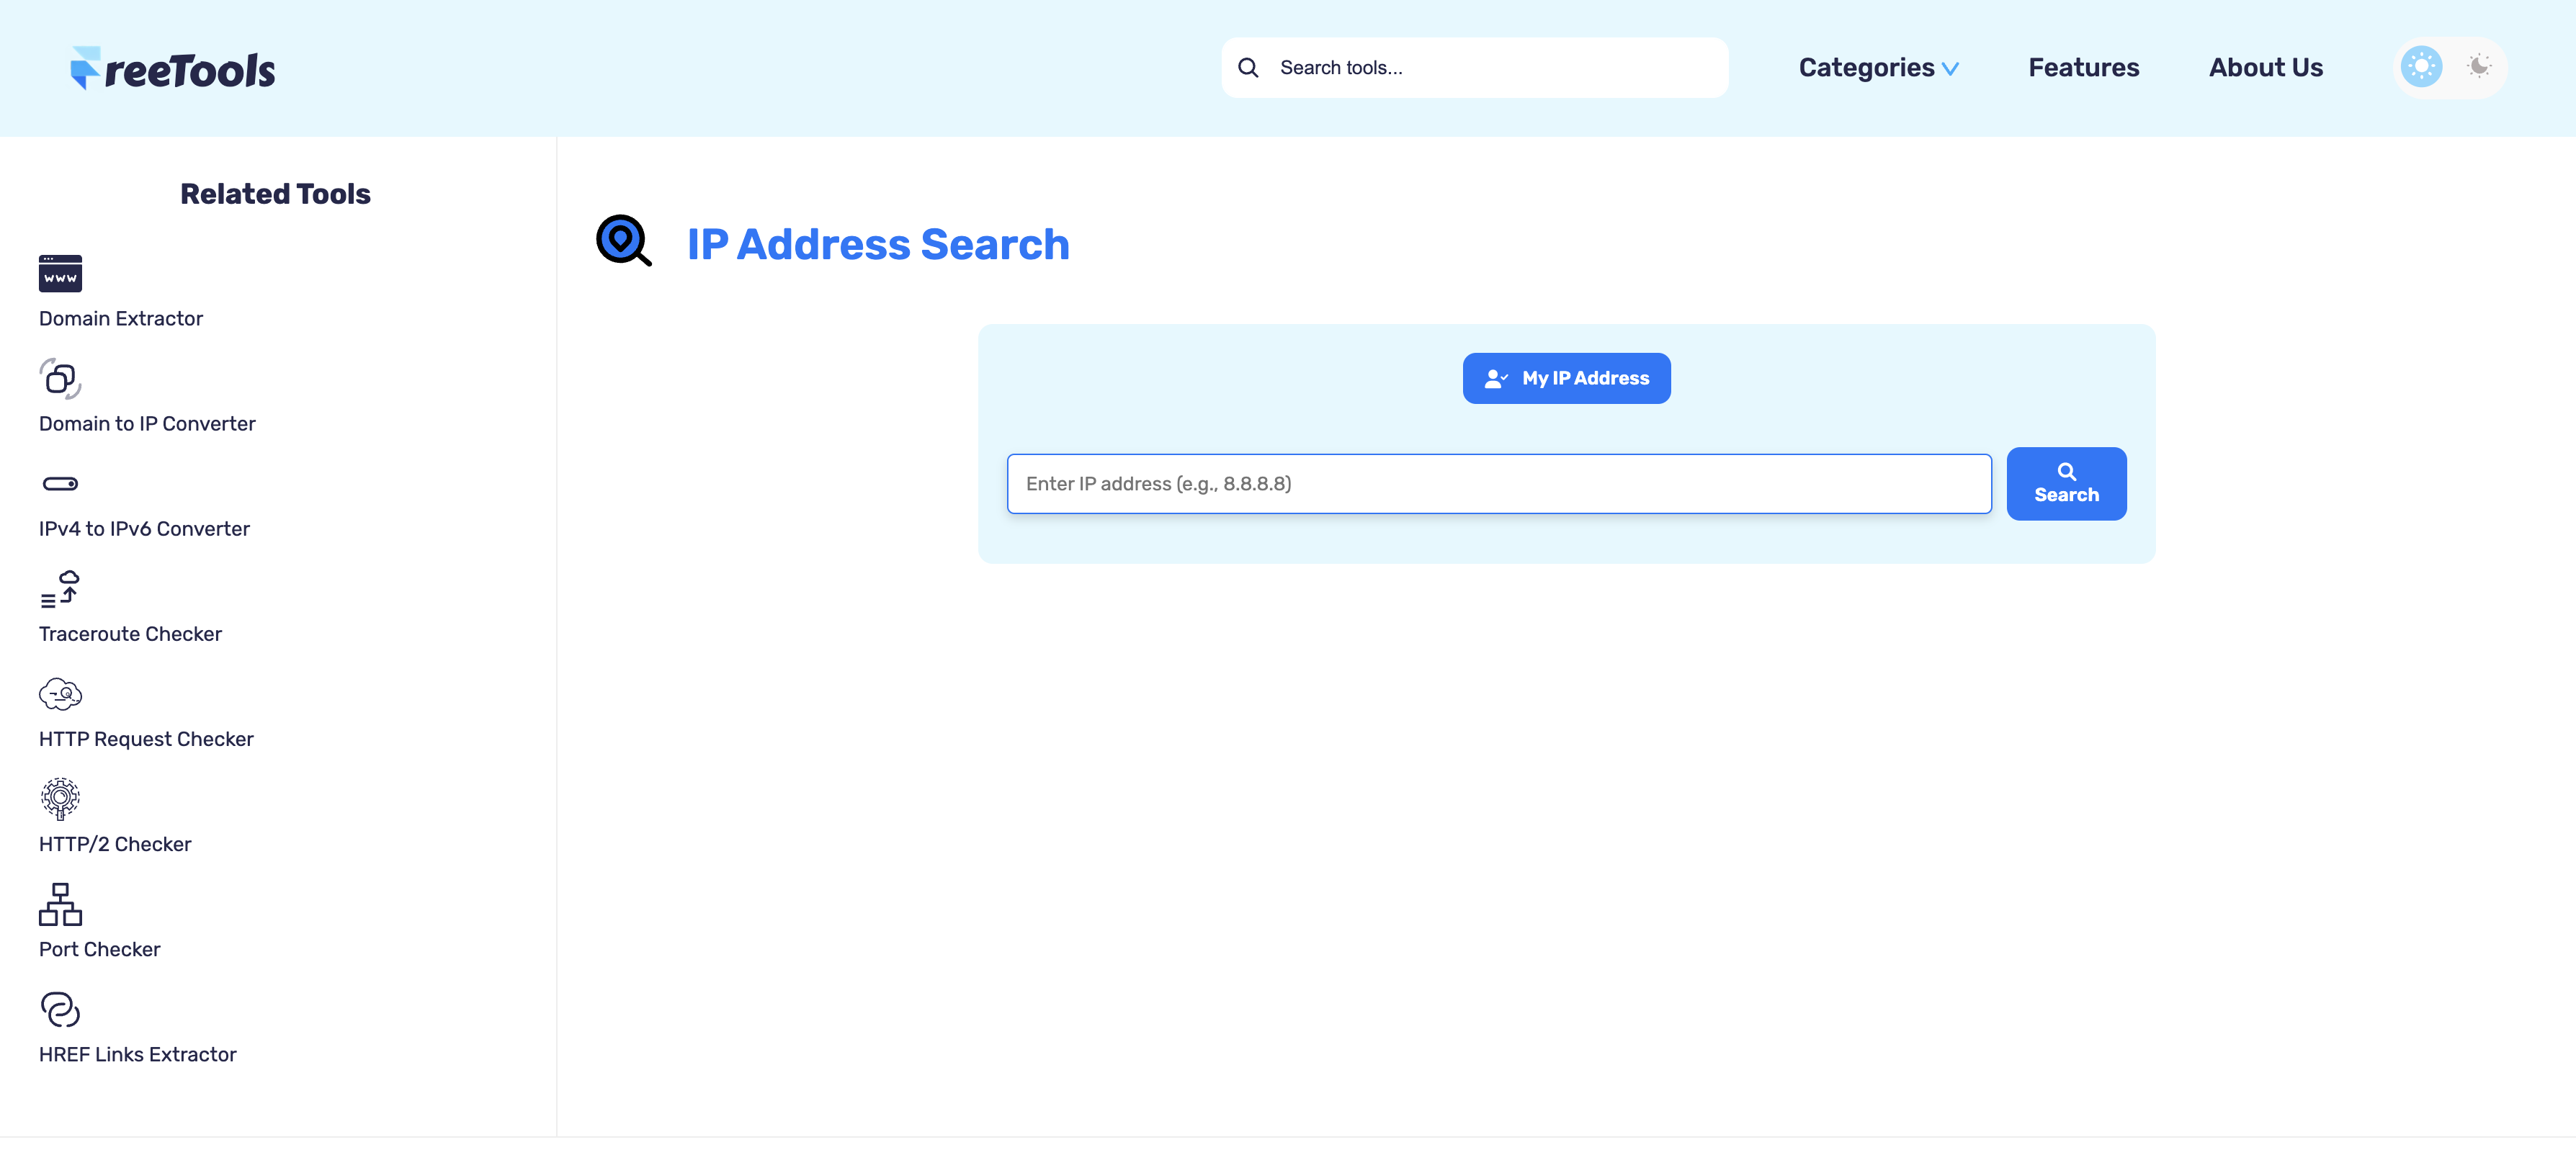Open HTTP Request Checker link
The width and height of the screenshot is (2576, 1155).
coord(146,739)
